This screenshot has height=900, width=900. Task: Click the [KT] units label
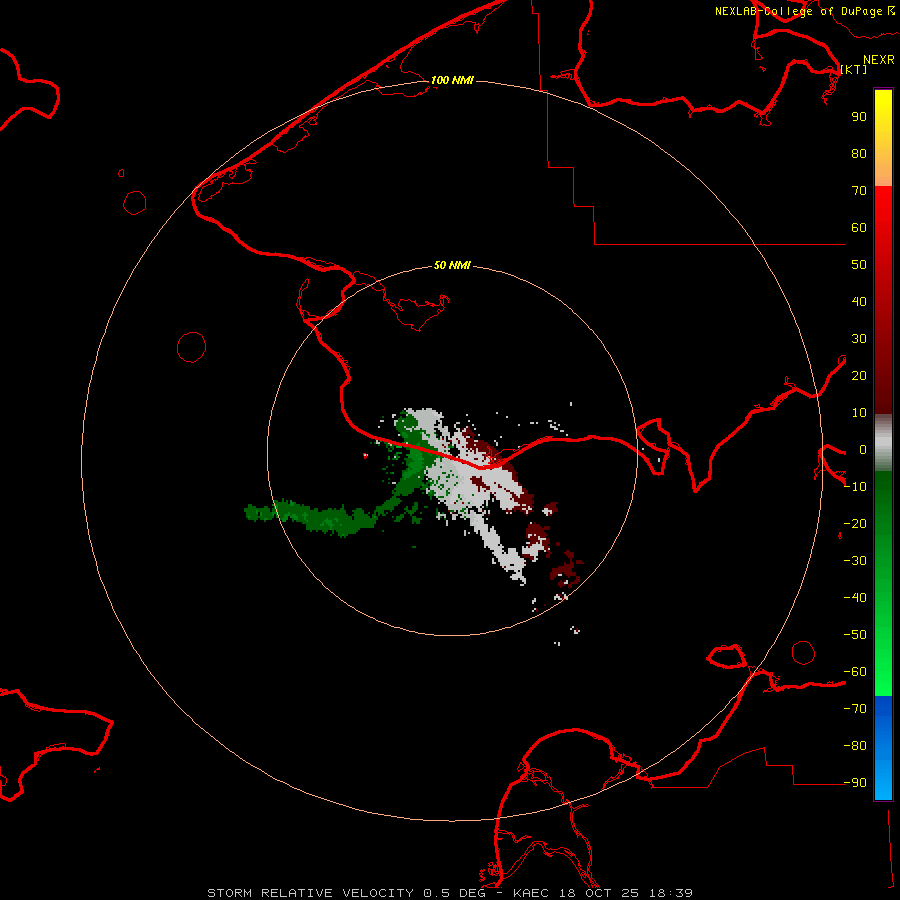(x=854, y=69)
